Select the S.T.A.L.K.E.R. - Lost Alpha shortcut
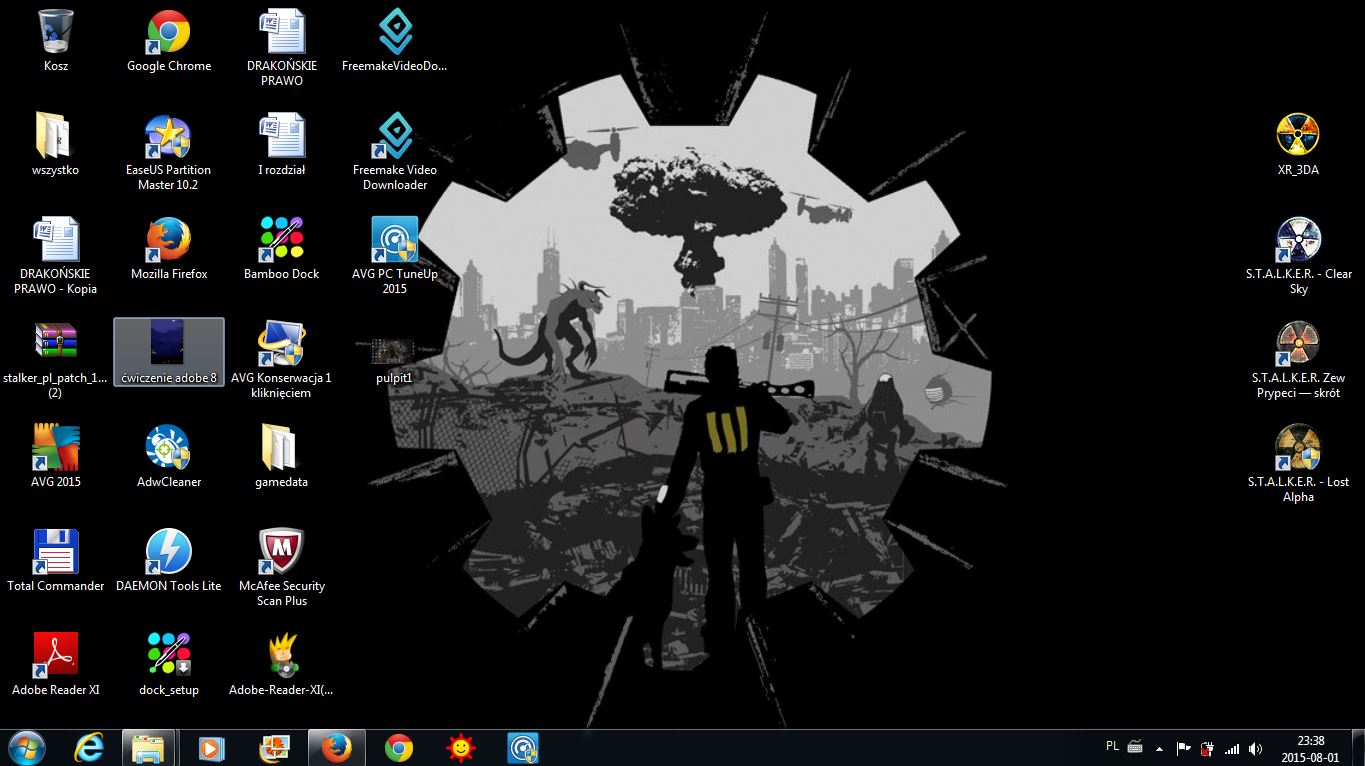Viewport: 1365px width, 766px height. pyautogui.click(x=1298, y=465)
